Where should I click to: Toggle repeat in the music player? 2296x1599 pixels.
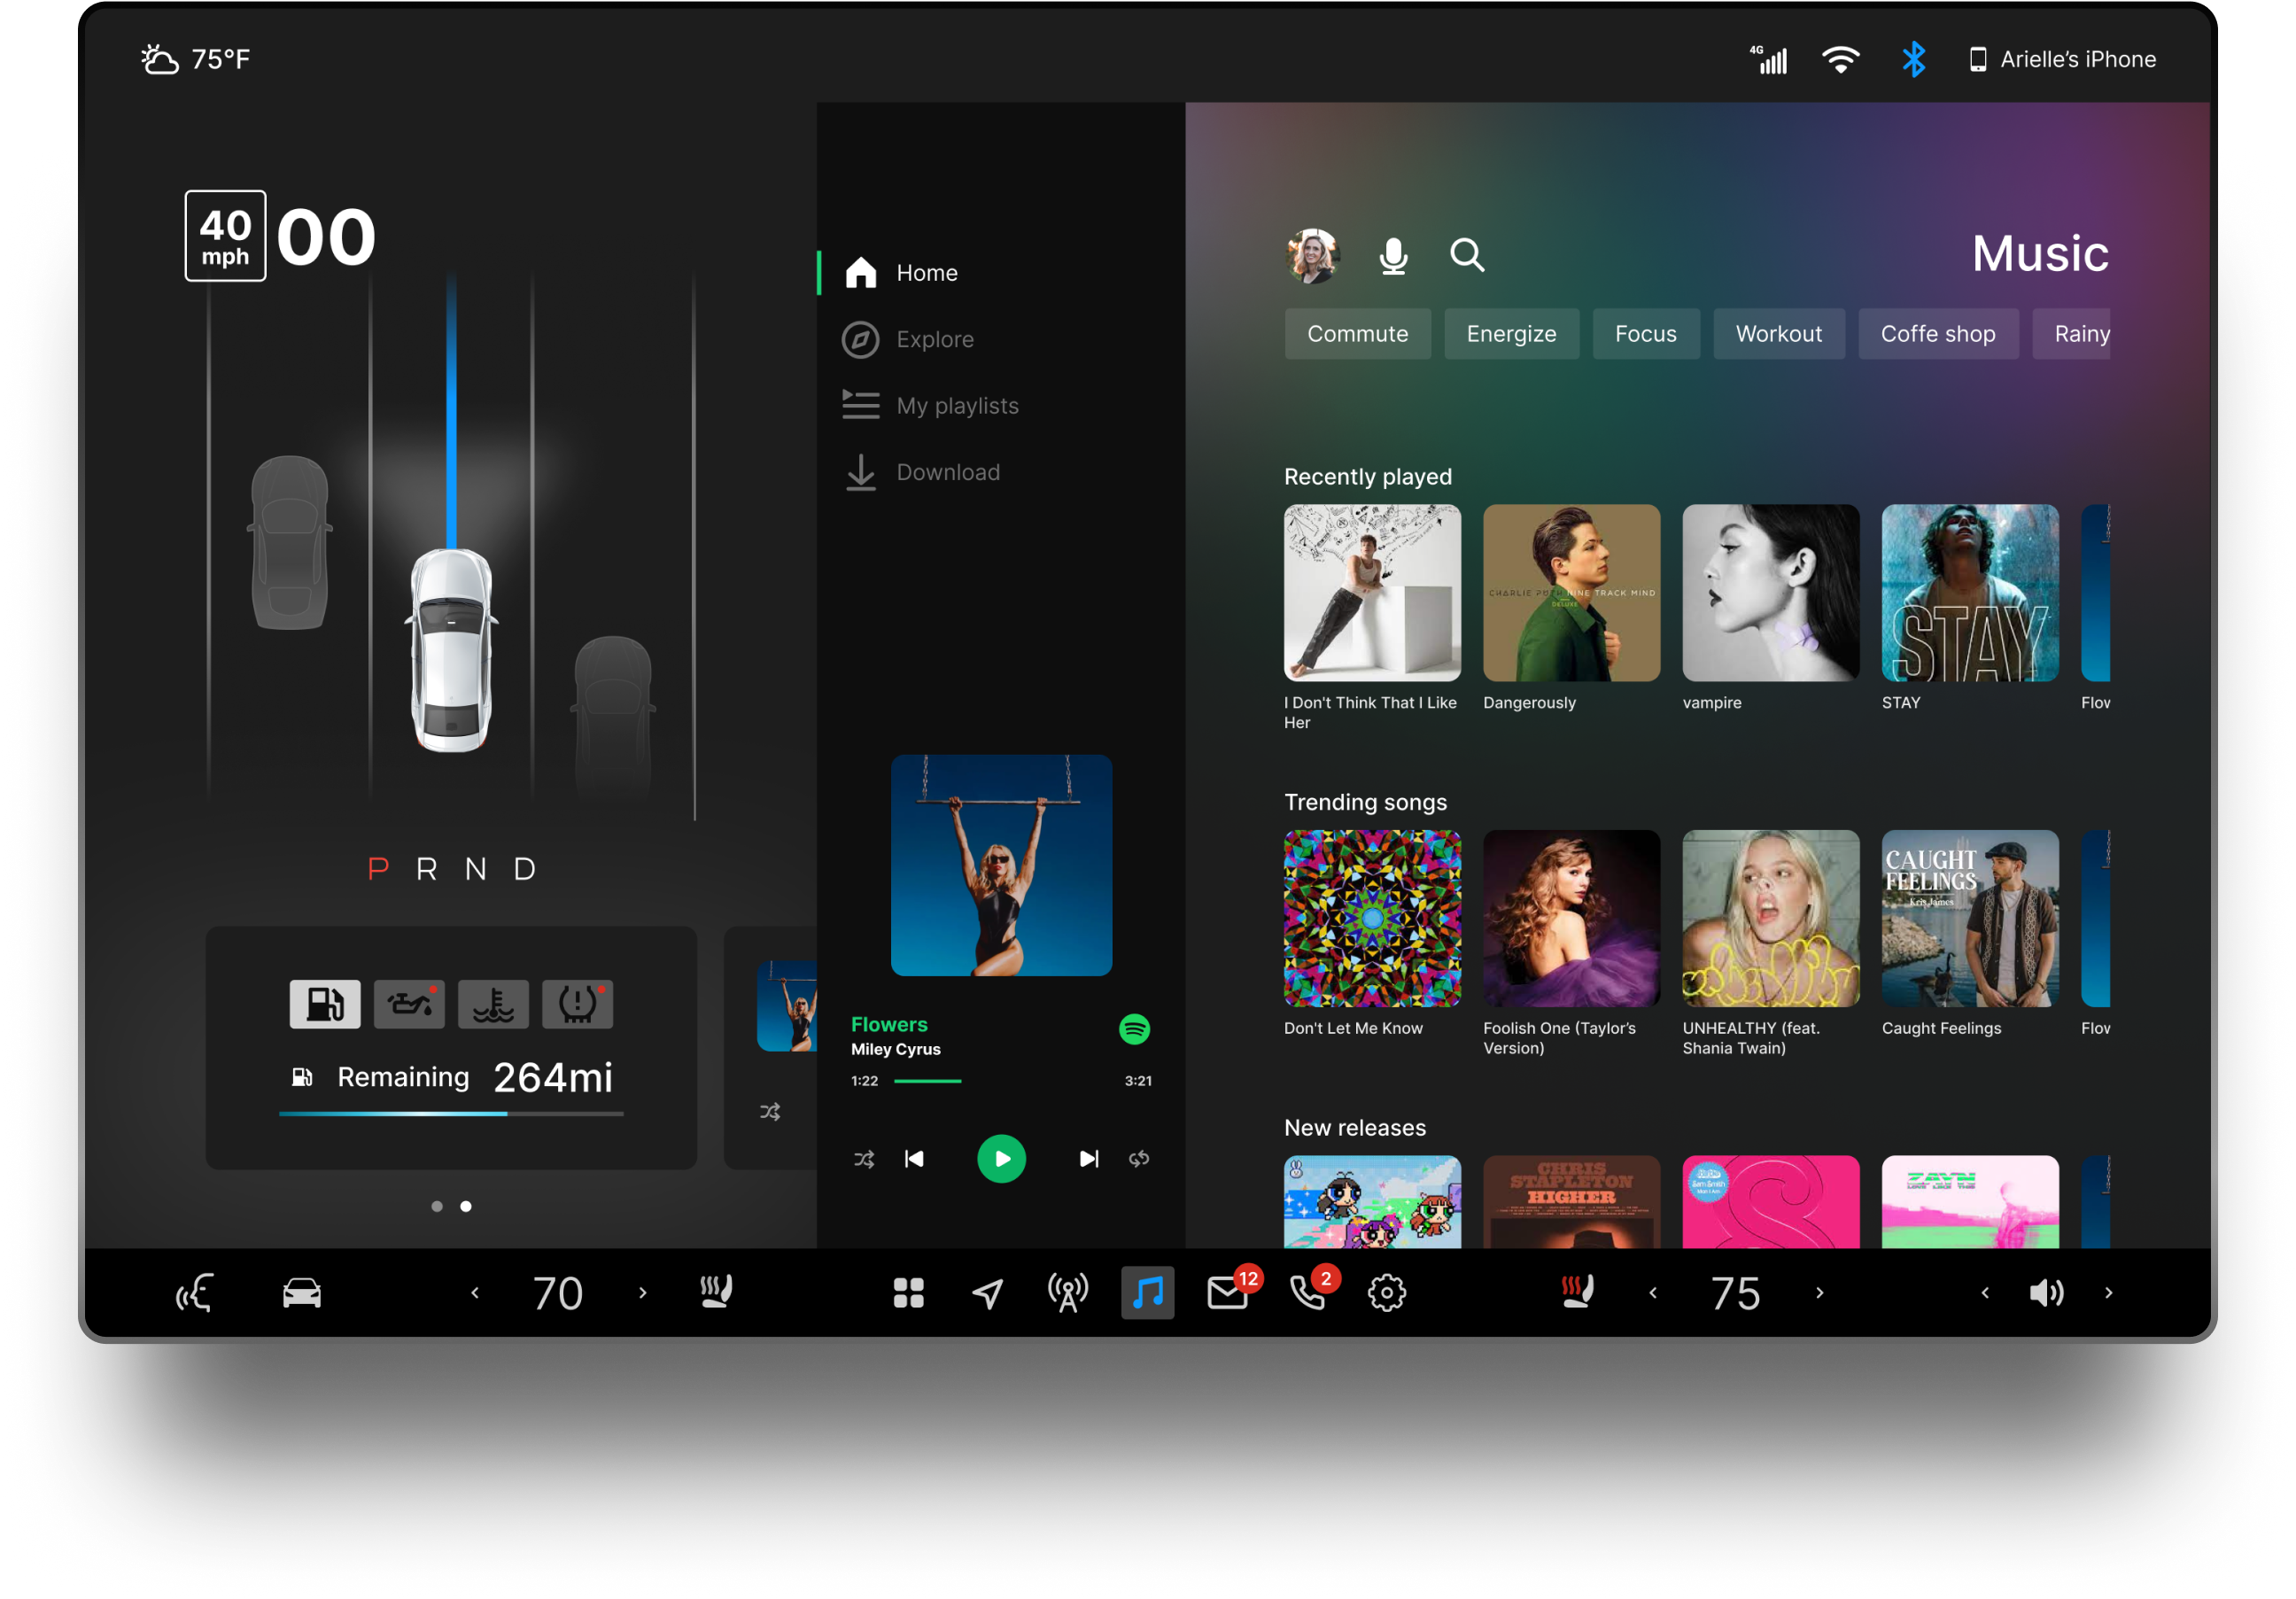[1139, 1159]
